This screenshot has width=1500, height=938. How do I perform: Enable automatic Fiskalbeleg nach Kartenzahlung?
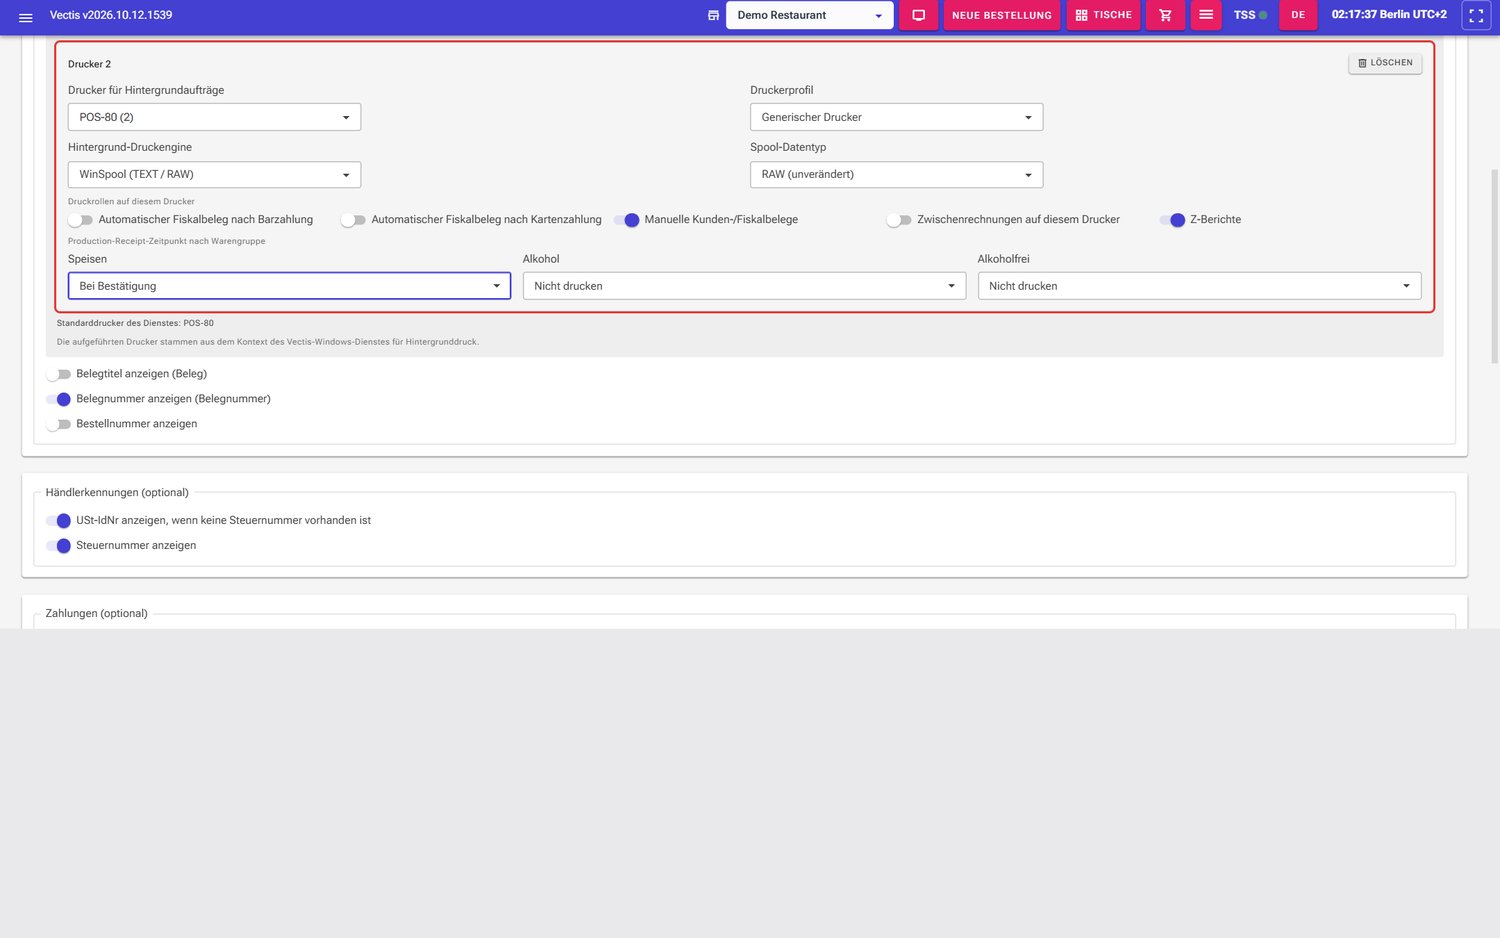point(353,220)
